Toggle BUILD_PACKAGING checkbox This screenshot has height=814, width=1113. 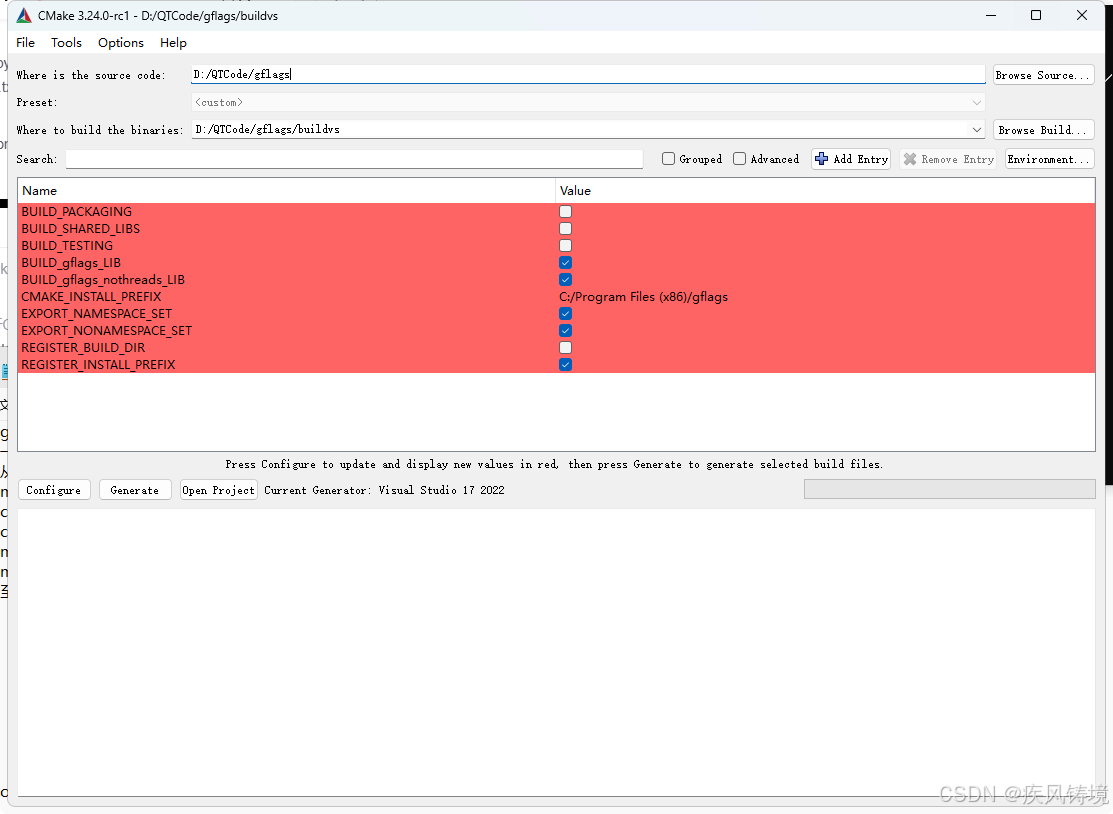pos(566,211)
